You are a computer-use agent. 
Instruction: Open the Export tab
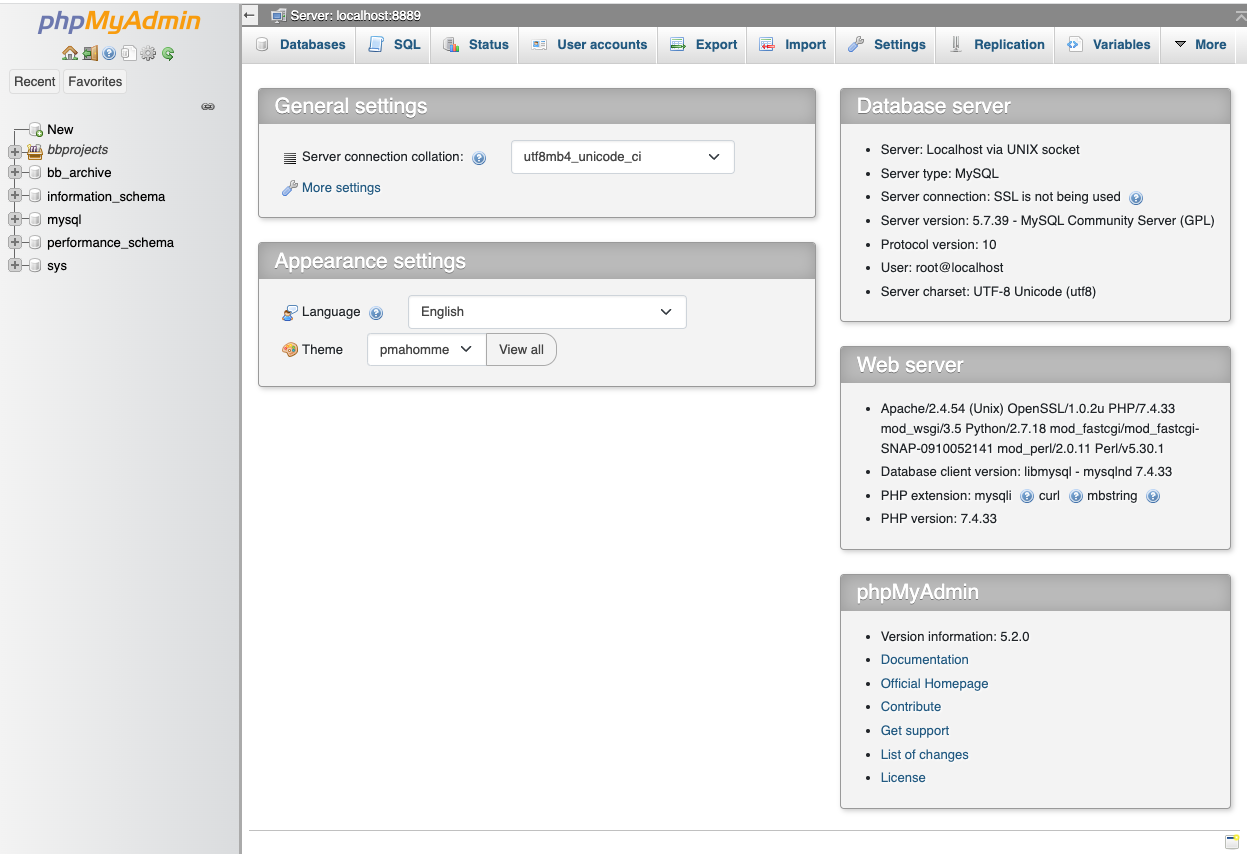tap(703, 45)
